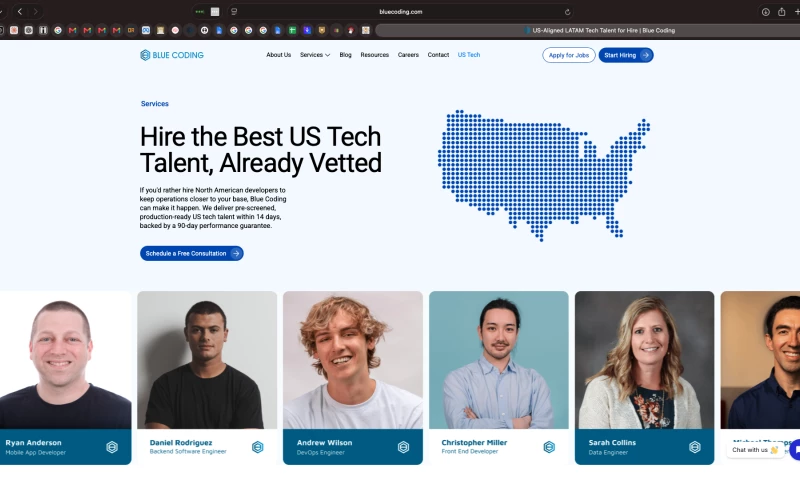Screen dimensions: 800x480
Task: Open the Contact page
Action: 438,55
